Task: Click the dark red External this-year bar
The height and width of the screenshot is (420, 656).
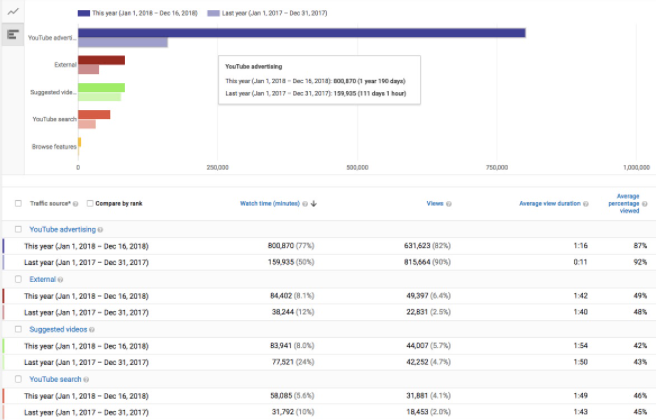Action: [101, 60]
